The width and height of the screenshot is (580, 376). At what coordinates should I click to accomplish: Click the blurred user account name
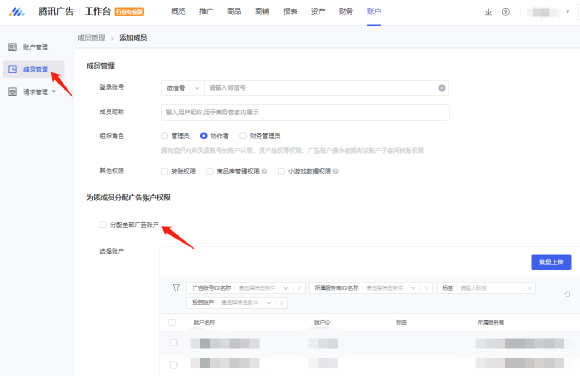coord(545,12)
